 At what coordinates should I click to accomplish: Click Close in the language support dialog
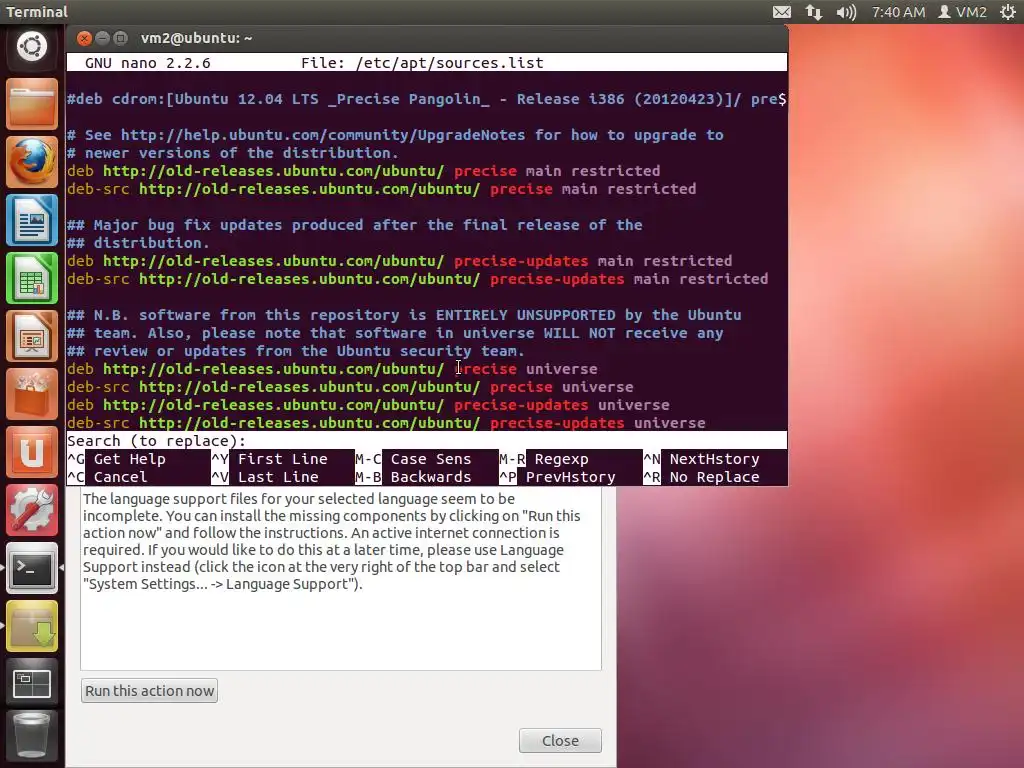tap(560, 741)
